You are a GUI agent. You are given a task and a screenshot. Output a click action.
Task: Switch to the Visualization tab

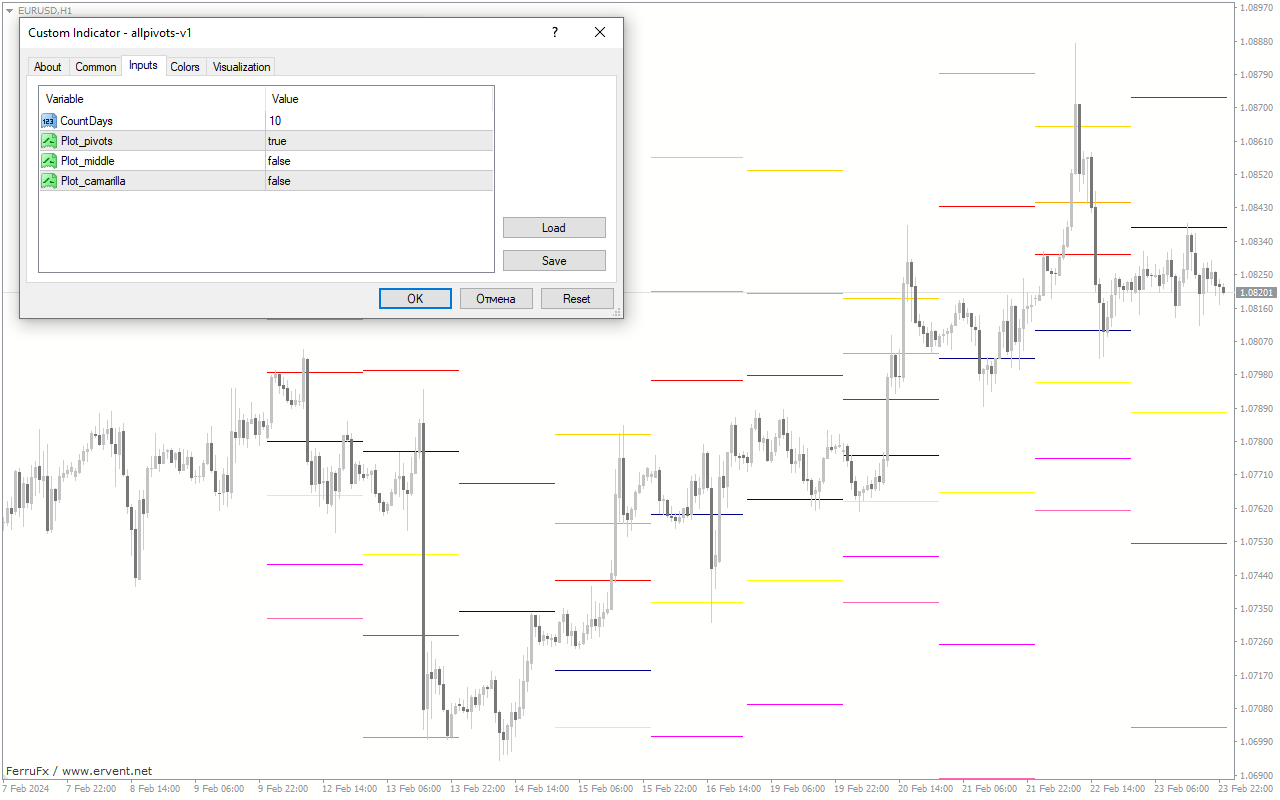241,67
